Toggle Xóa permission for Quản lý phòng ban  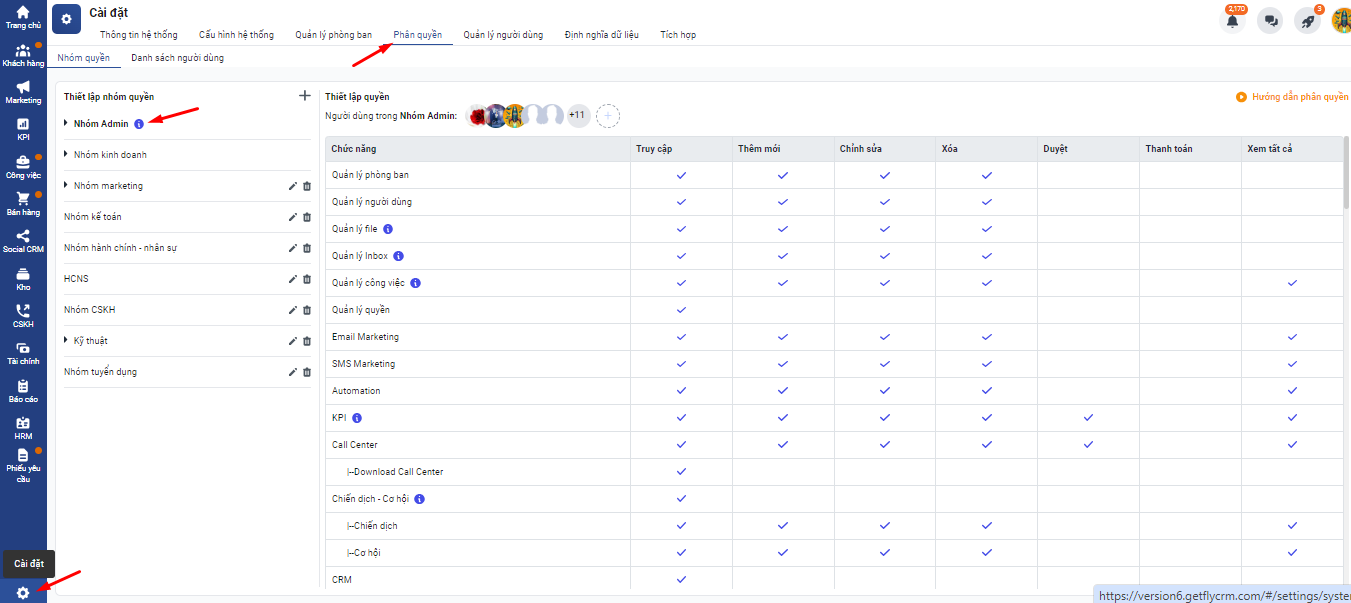(x=986, y=175)
